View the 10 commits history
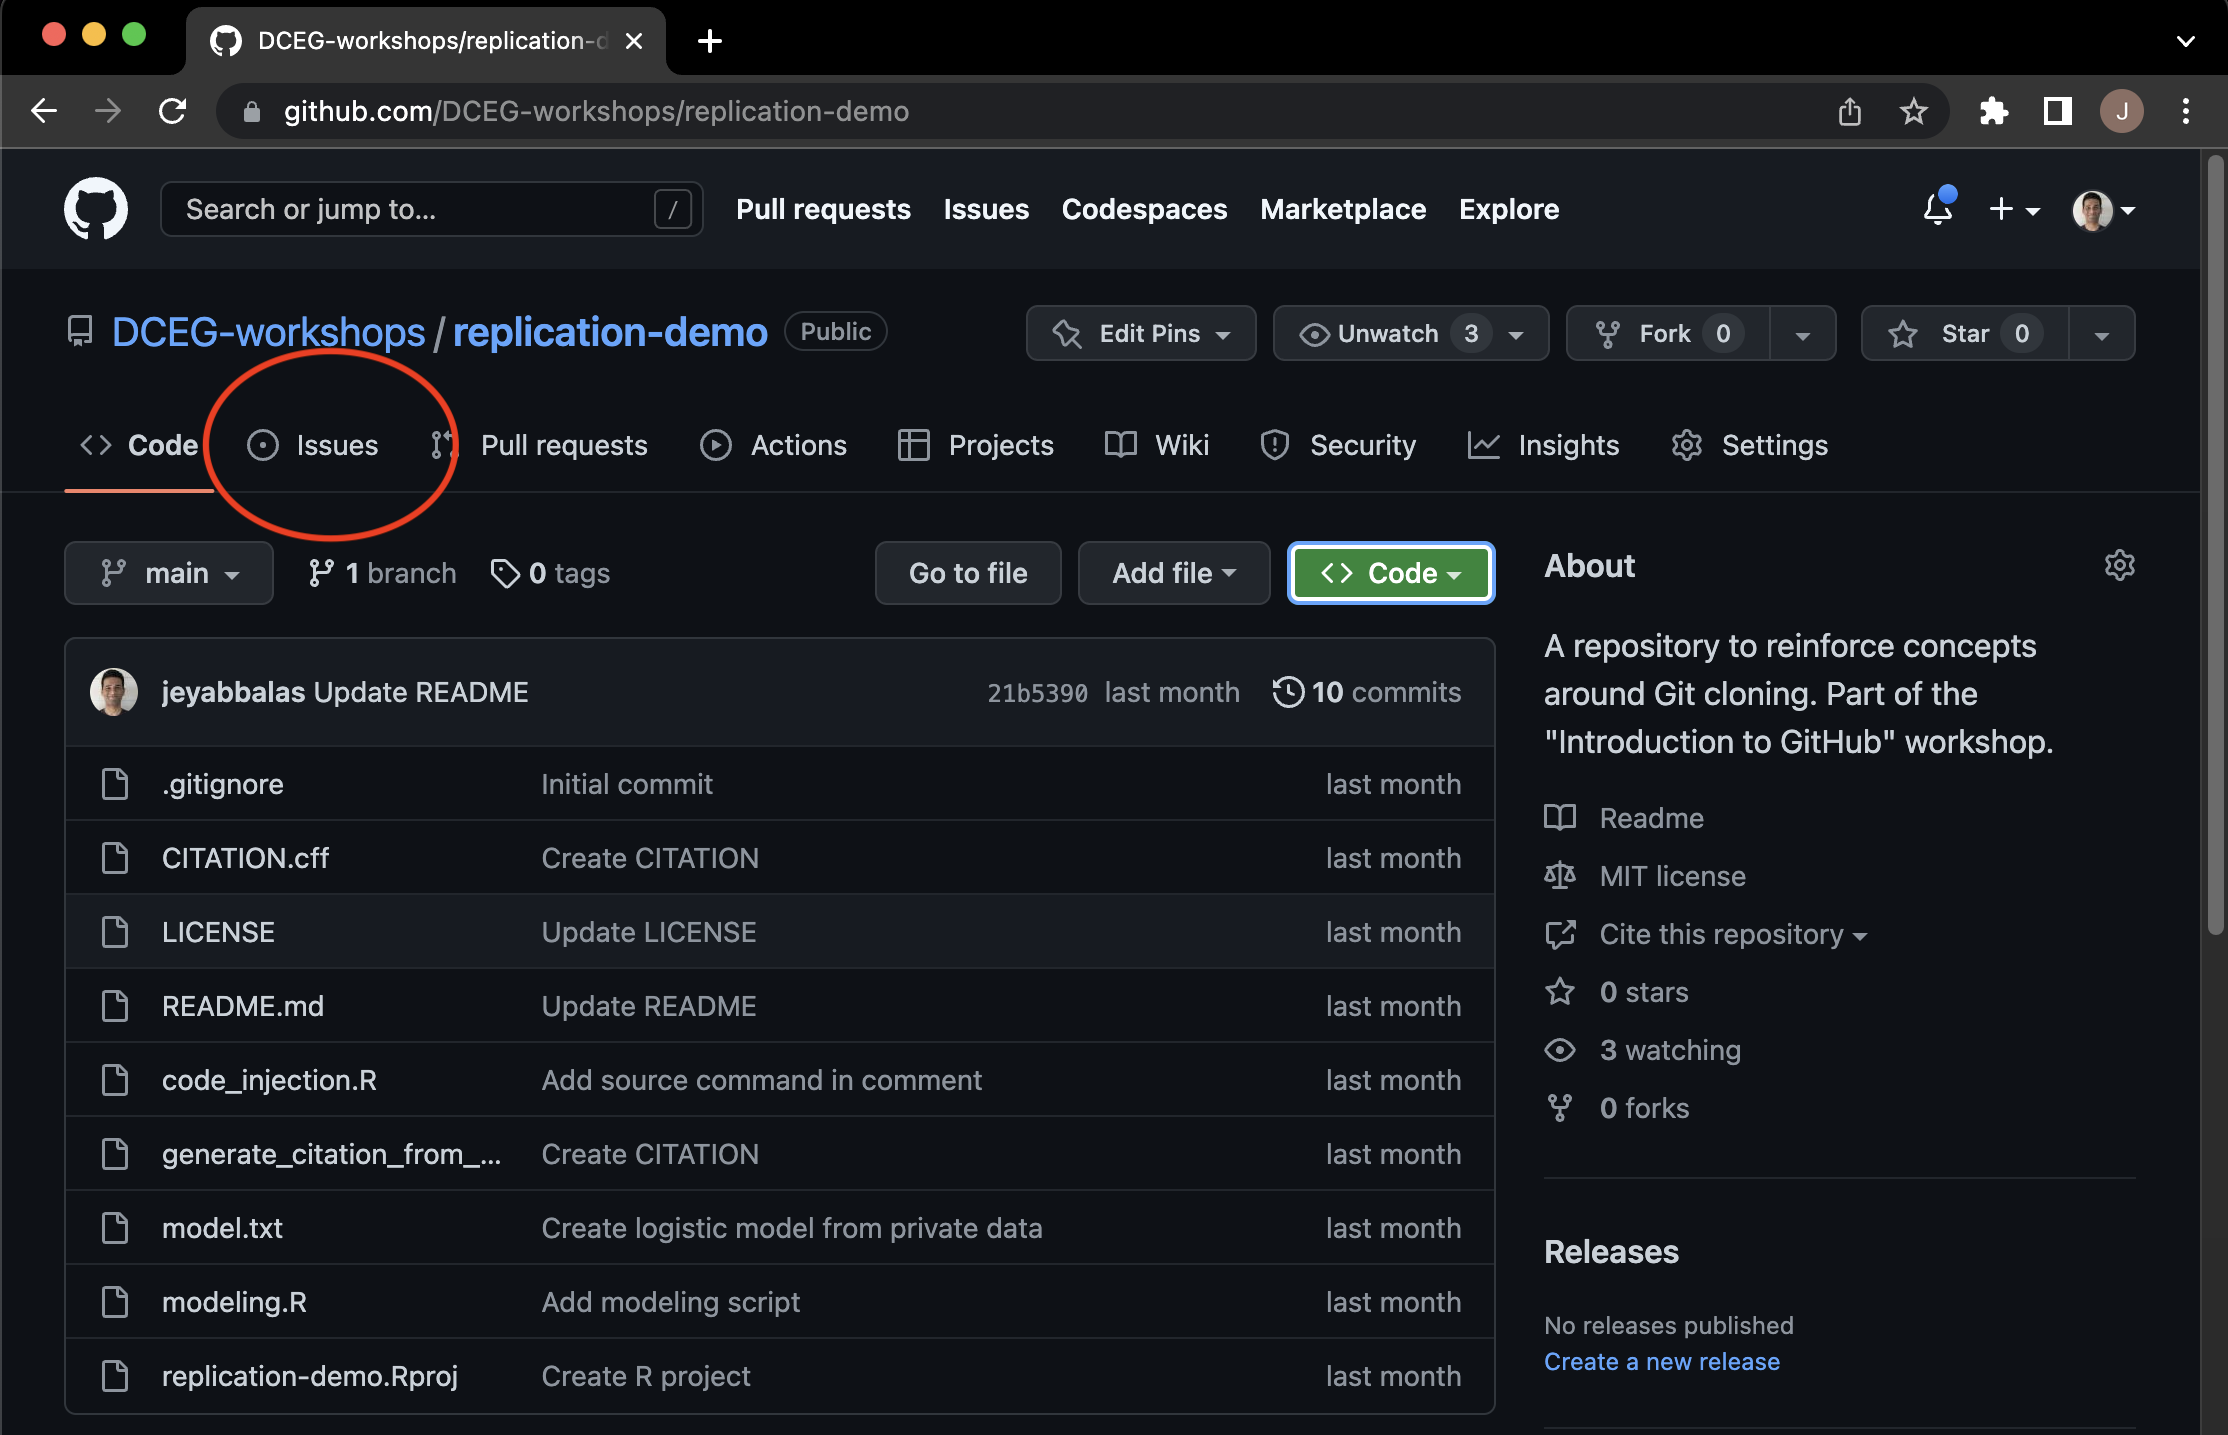Viewport: 2228px width, 1435px height. [x=1366, y=692]
